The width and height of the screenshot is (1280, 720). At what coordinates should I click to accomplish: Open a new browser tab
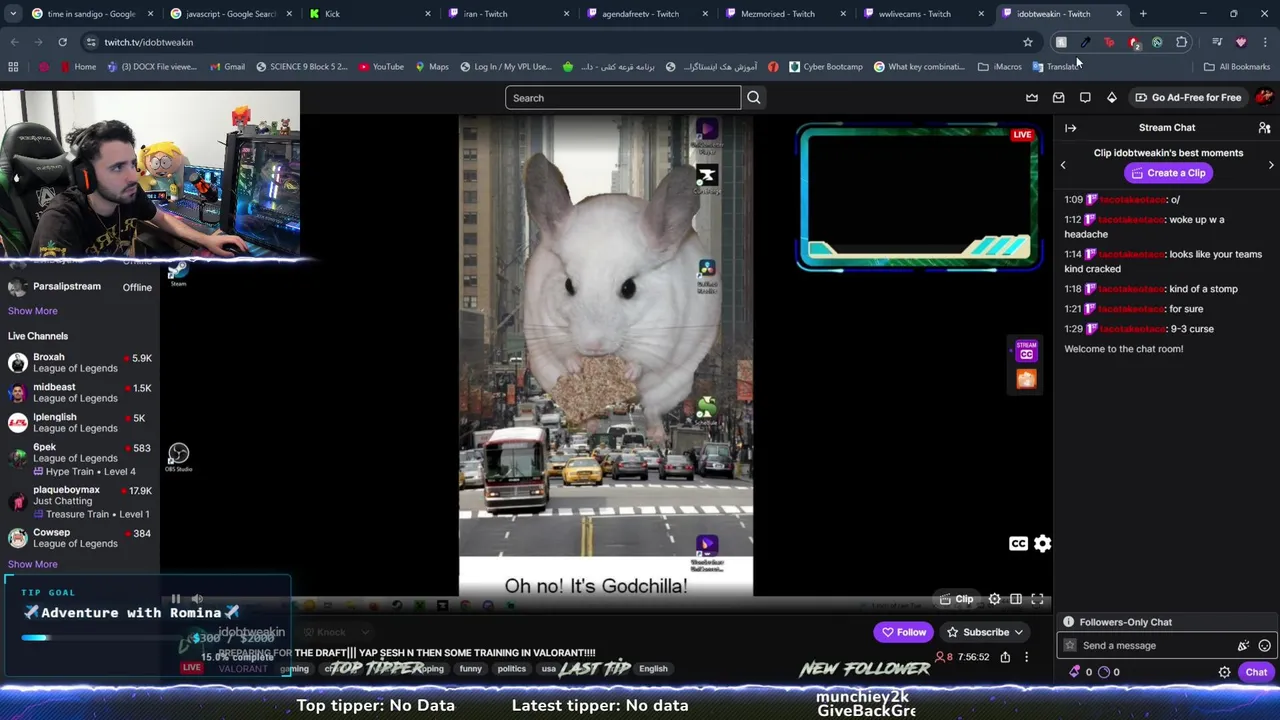point(1143,14)
